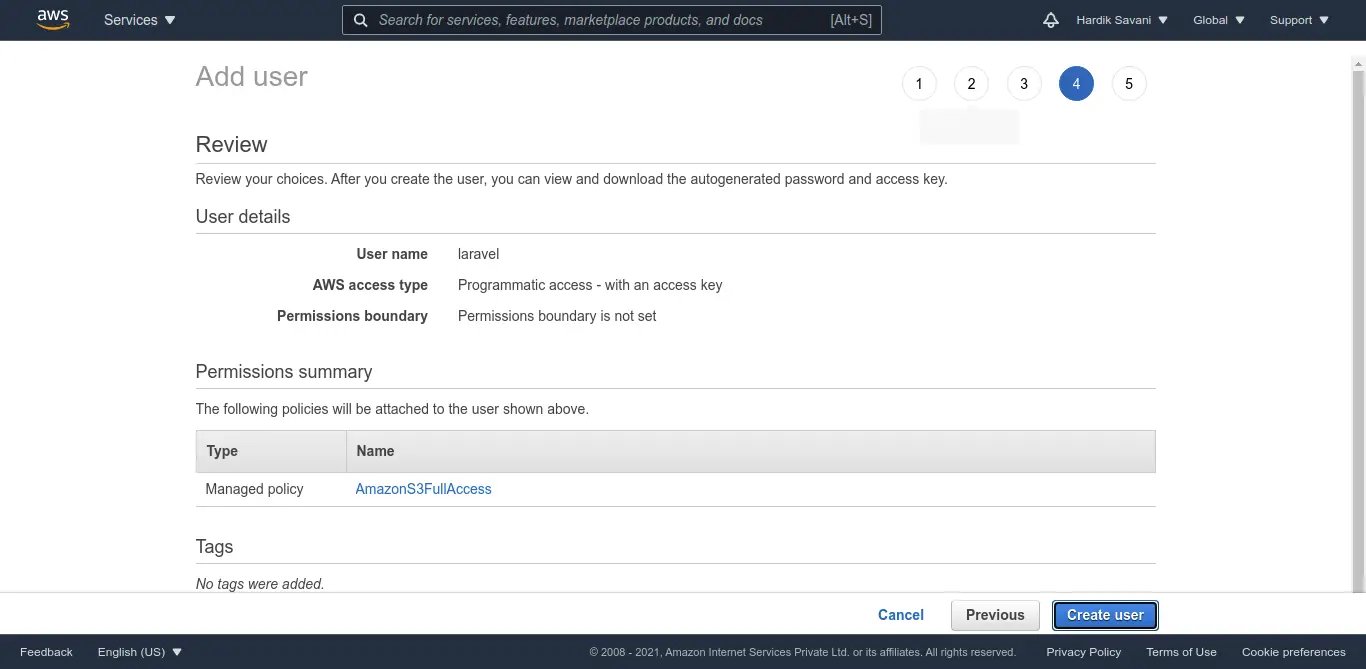This screenshot has height=669, width=1366.
Task: Open the AmazonS3FullAccess policy link
Action: click(x=423, y=489)
